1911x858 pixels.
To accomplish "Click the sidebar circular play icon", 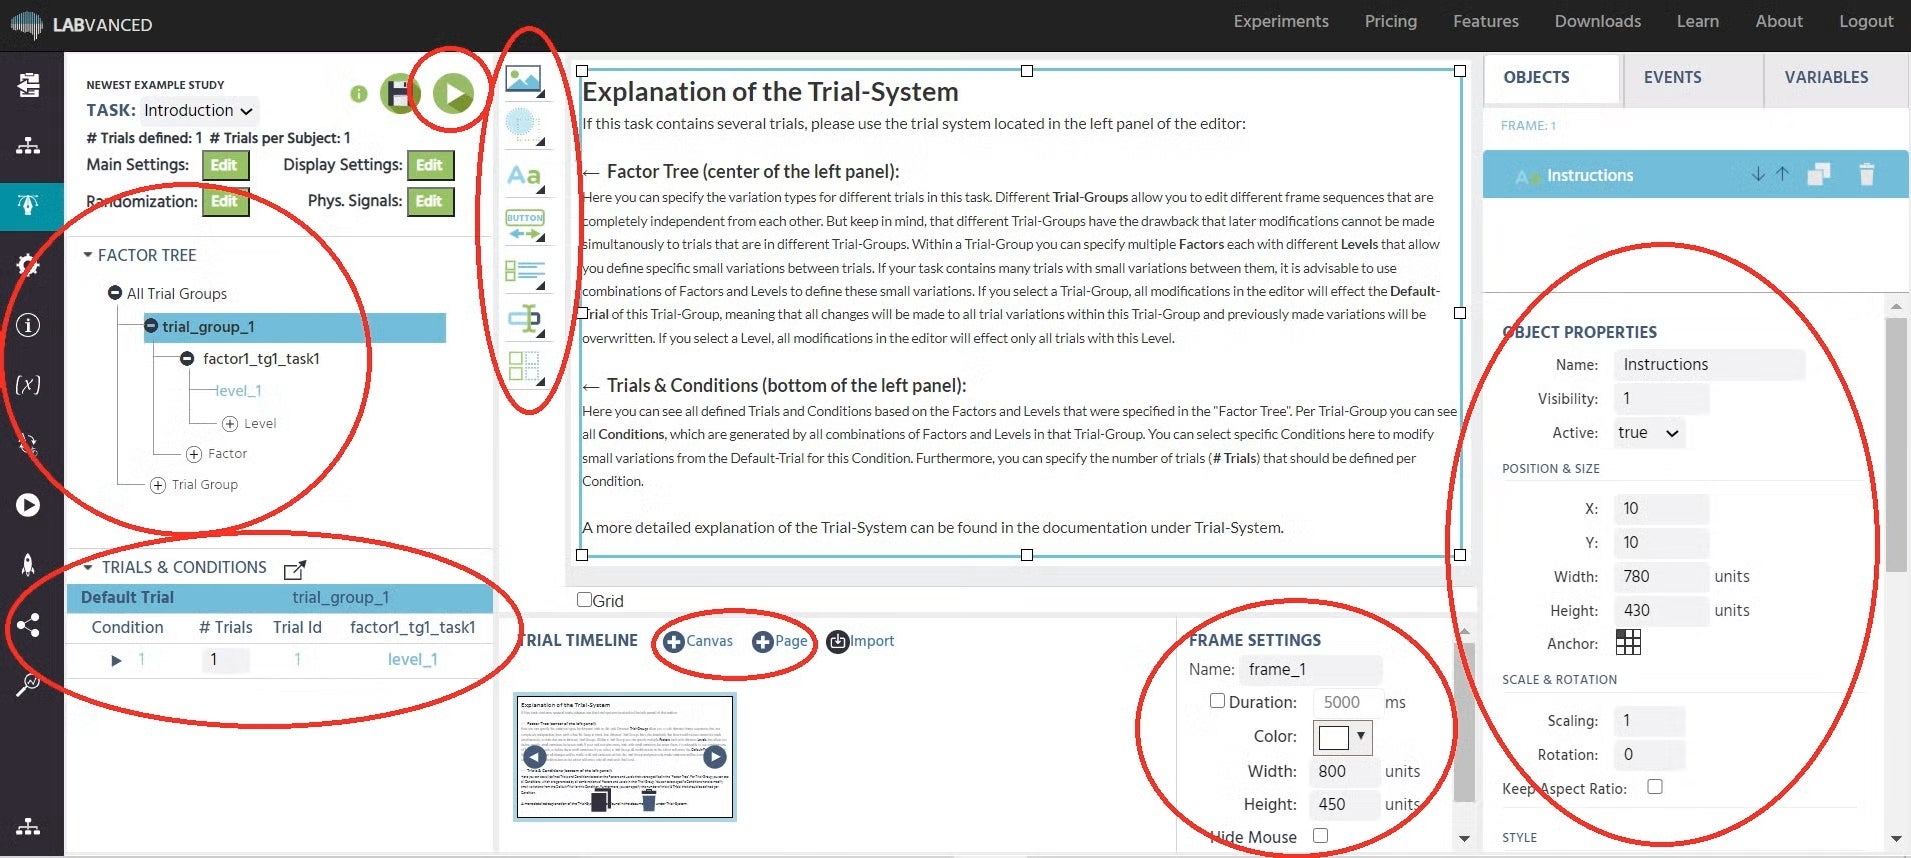I will [x=28, y=505].
